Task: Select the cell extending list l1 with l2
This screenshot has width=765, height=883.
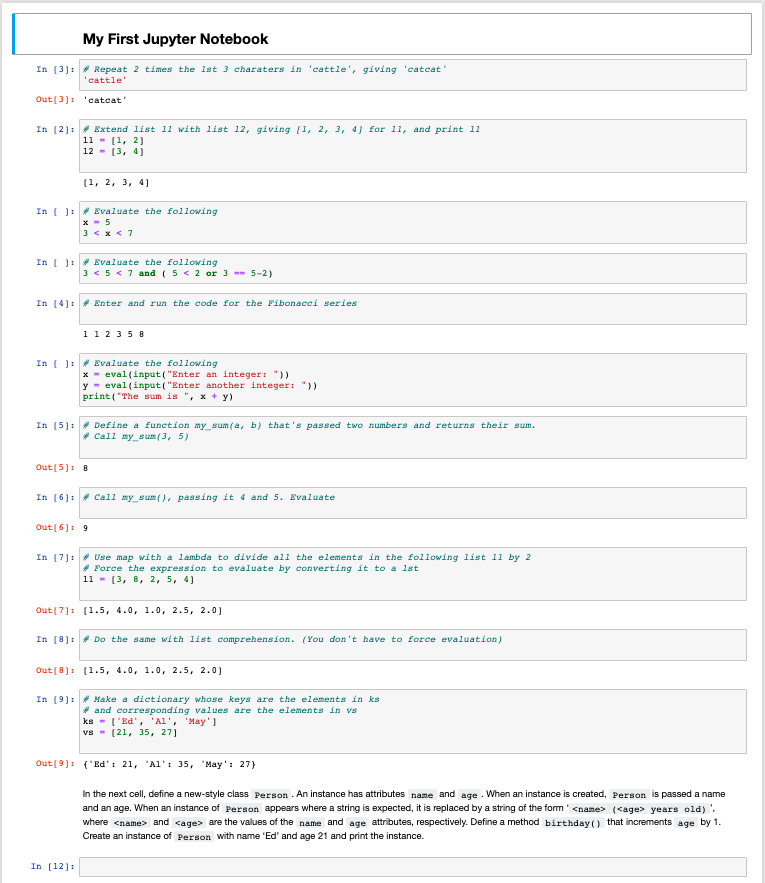Action: [x=413, y=146]
